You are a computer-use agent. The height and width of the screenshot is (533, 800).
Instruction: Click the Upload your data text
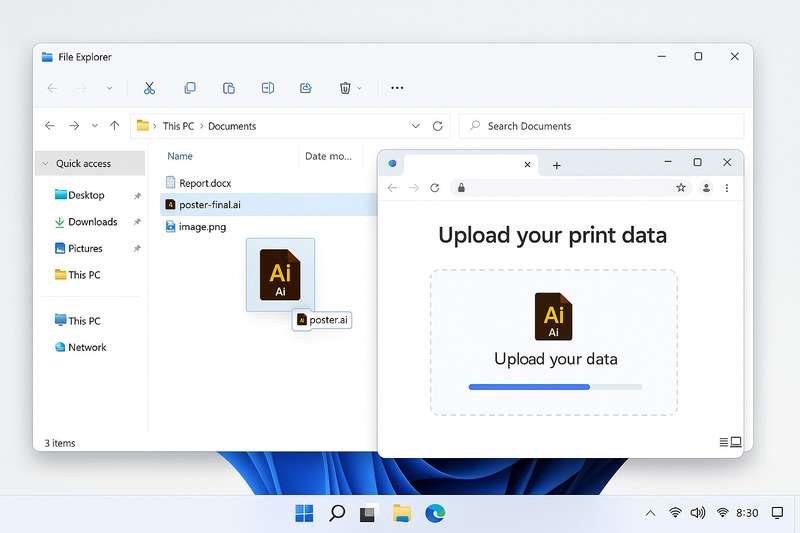click(556, 359)
